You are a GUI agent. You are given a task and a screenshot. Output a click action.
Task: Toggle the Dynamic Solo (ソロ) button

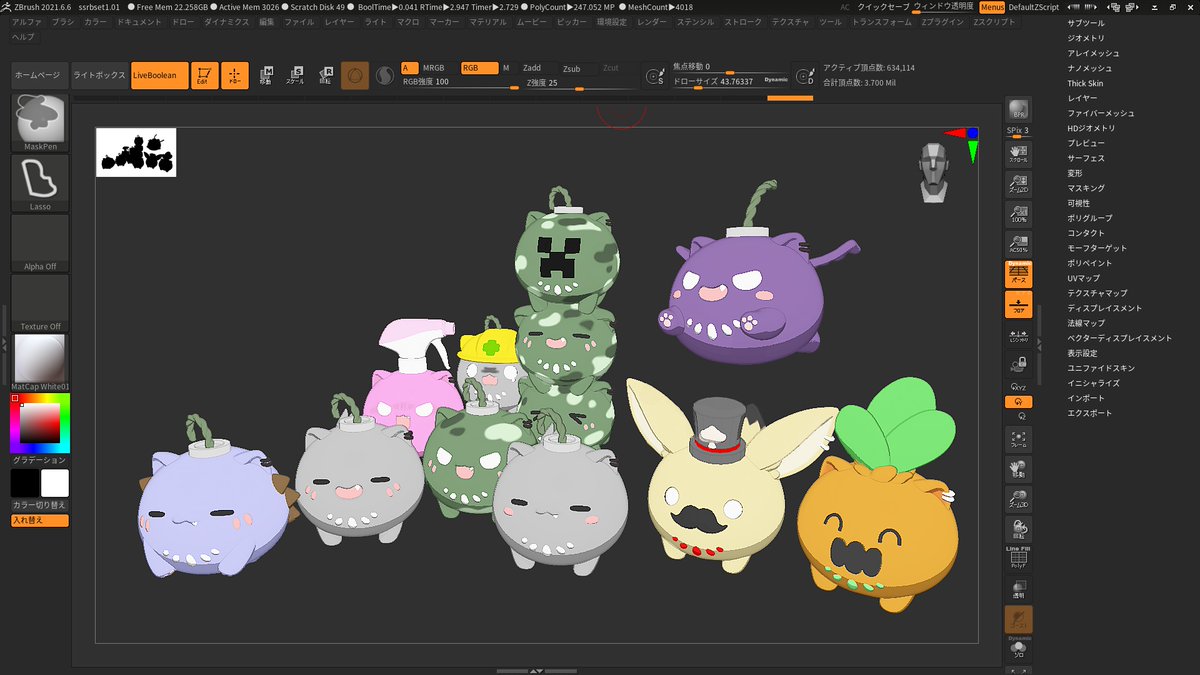tap(1018, 648)
